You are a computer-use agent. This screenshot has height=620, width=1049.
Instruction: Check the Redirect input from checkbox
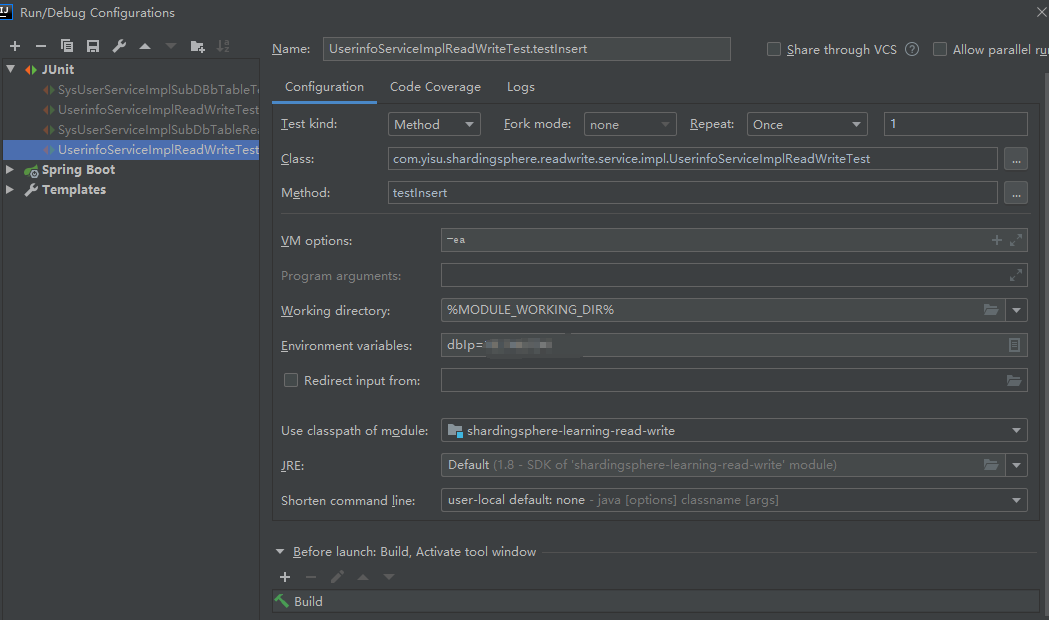pyautogui.click(x=291, y=380)
